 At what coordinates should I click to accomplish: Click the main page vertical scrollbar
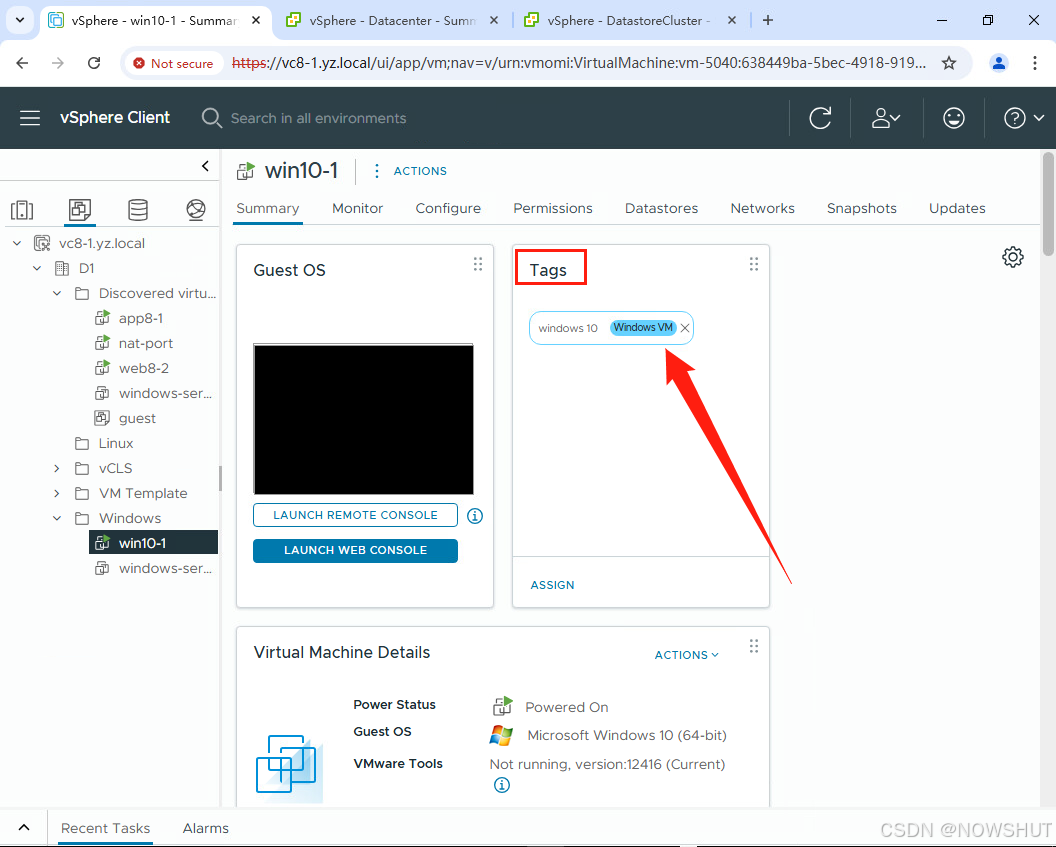[x=1048, y=205]
